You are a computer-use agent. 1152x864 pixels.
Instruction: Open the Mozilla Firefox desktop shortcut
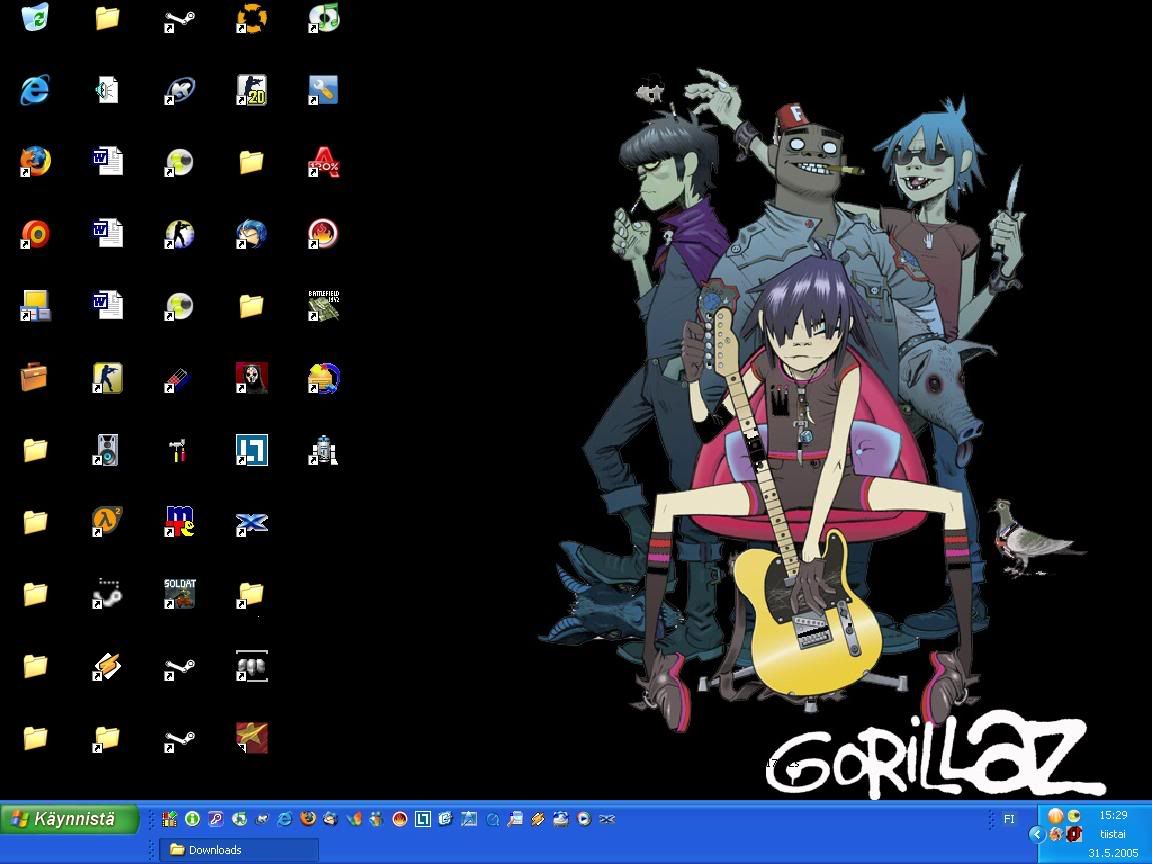tap(35, 162)
